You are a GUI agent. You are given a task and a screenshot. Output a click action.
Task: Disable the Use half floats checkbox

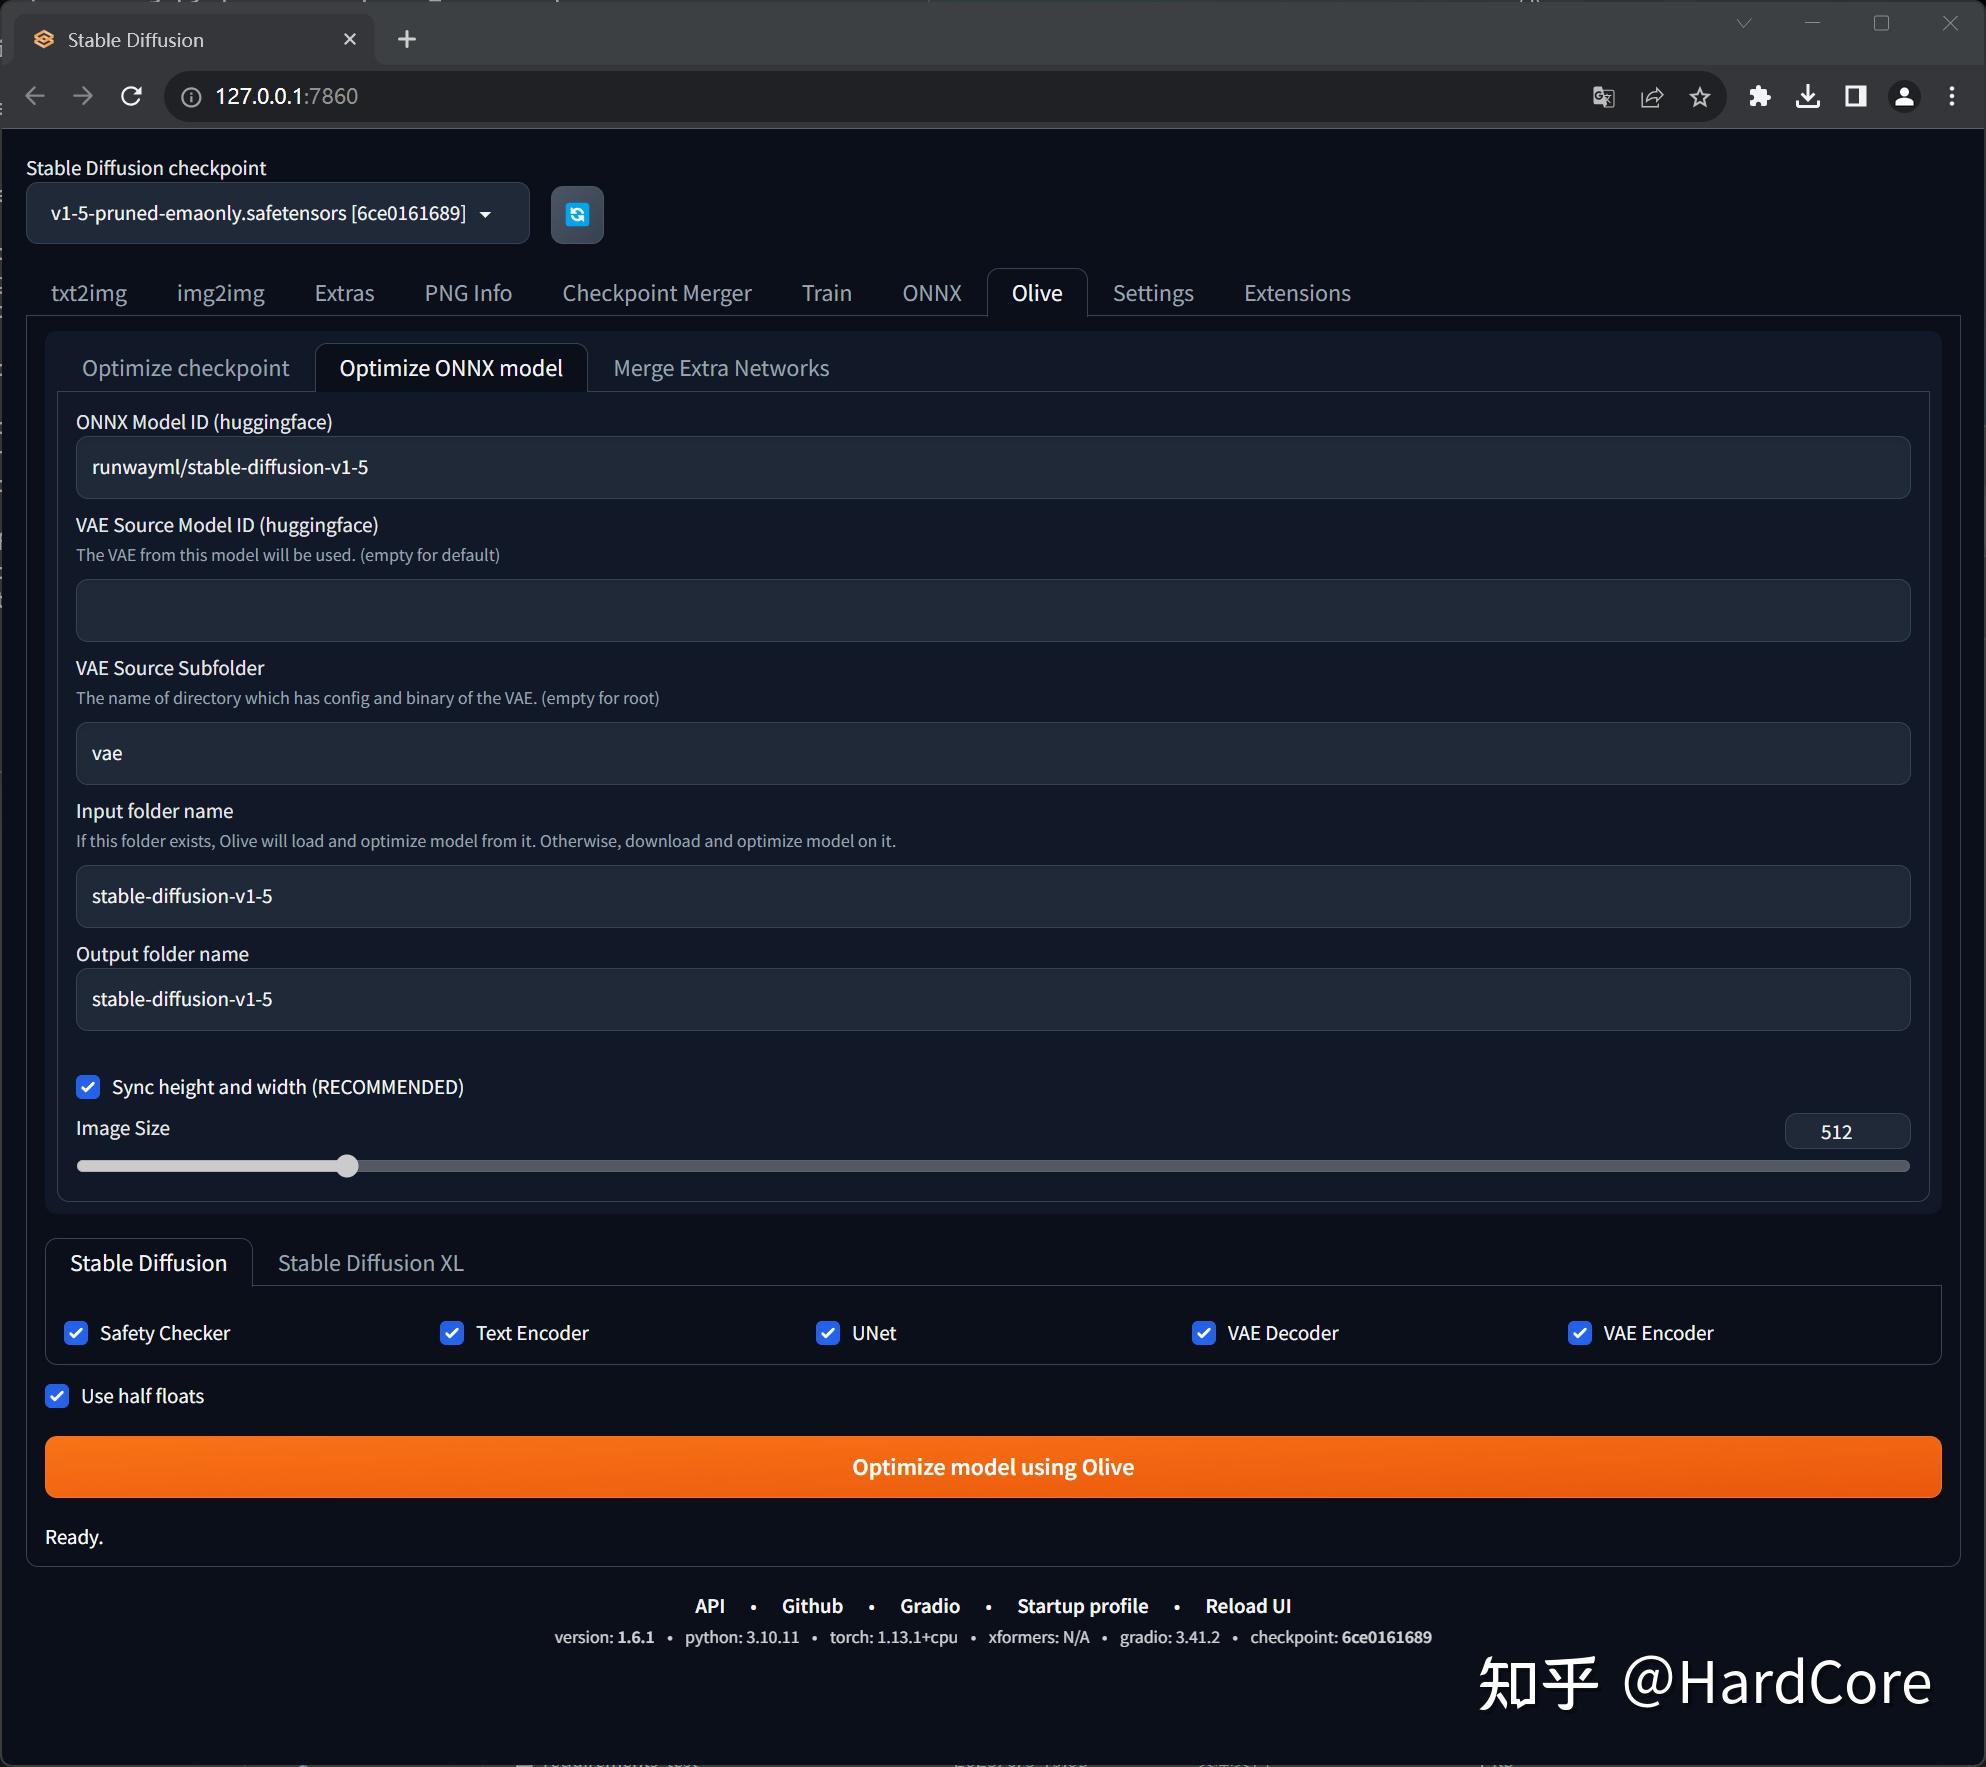pyautogui.click(x=57, y=1396)
